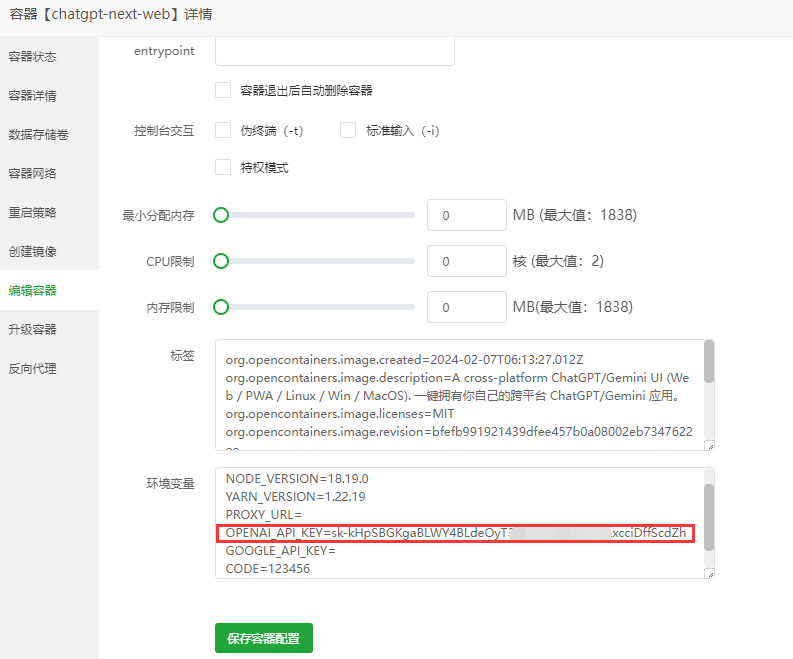Open the 容器状态 sidebar tab
Screen dimensions: 793x659
(x=33, y=56)
